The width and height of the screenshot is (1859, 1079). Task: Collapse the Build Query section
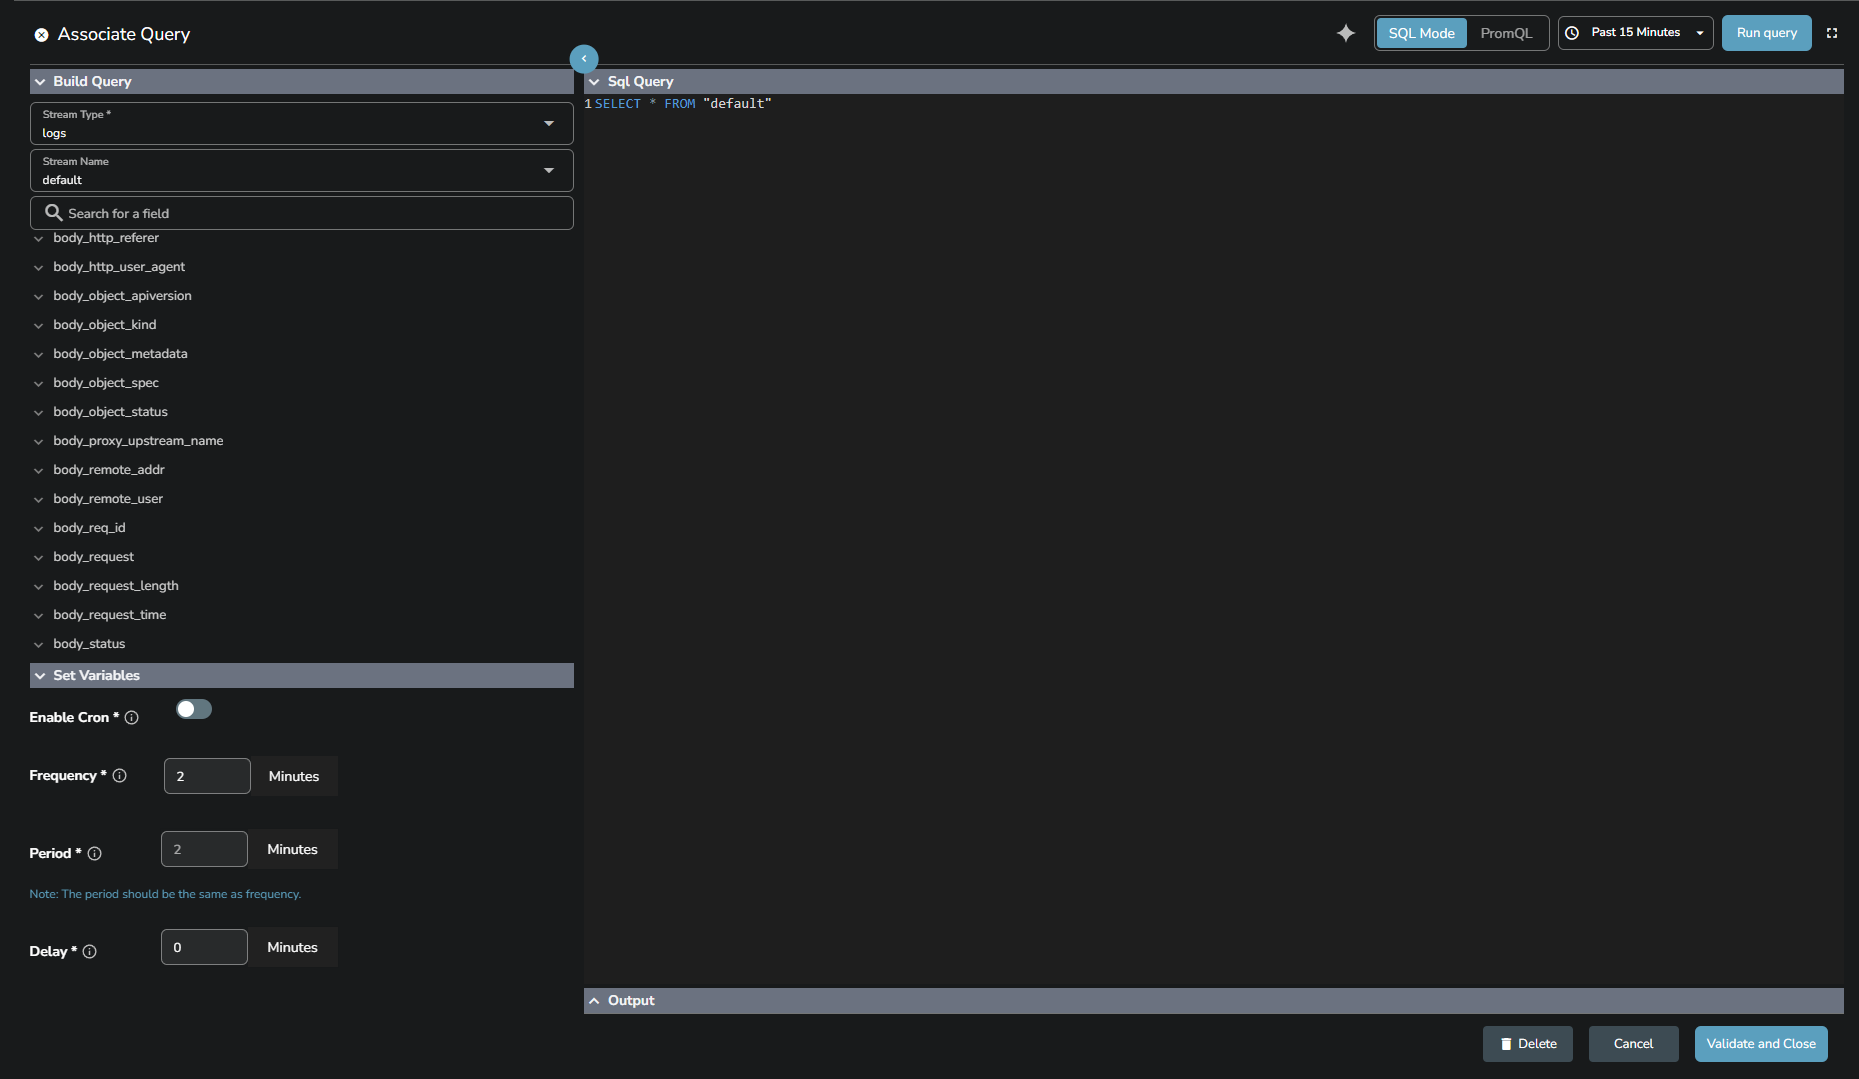pyautogui.click(x=40, y=81)
